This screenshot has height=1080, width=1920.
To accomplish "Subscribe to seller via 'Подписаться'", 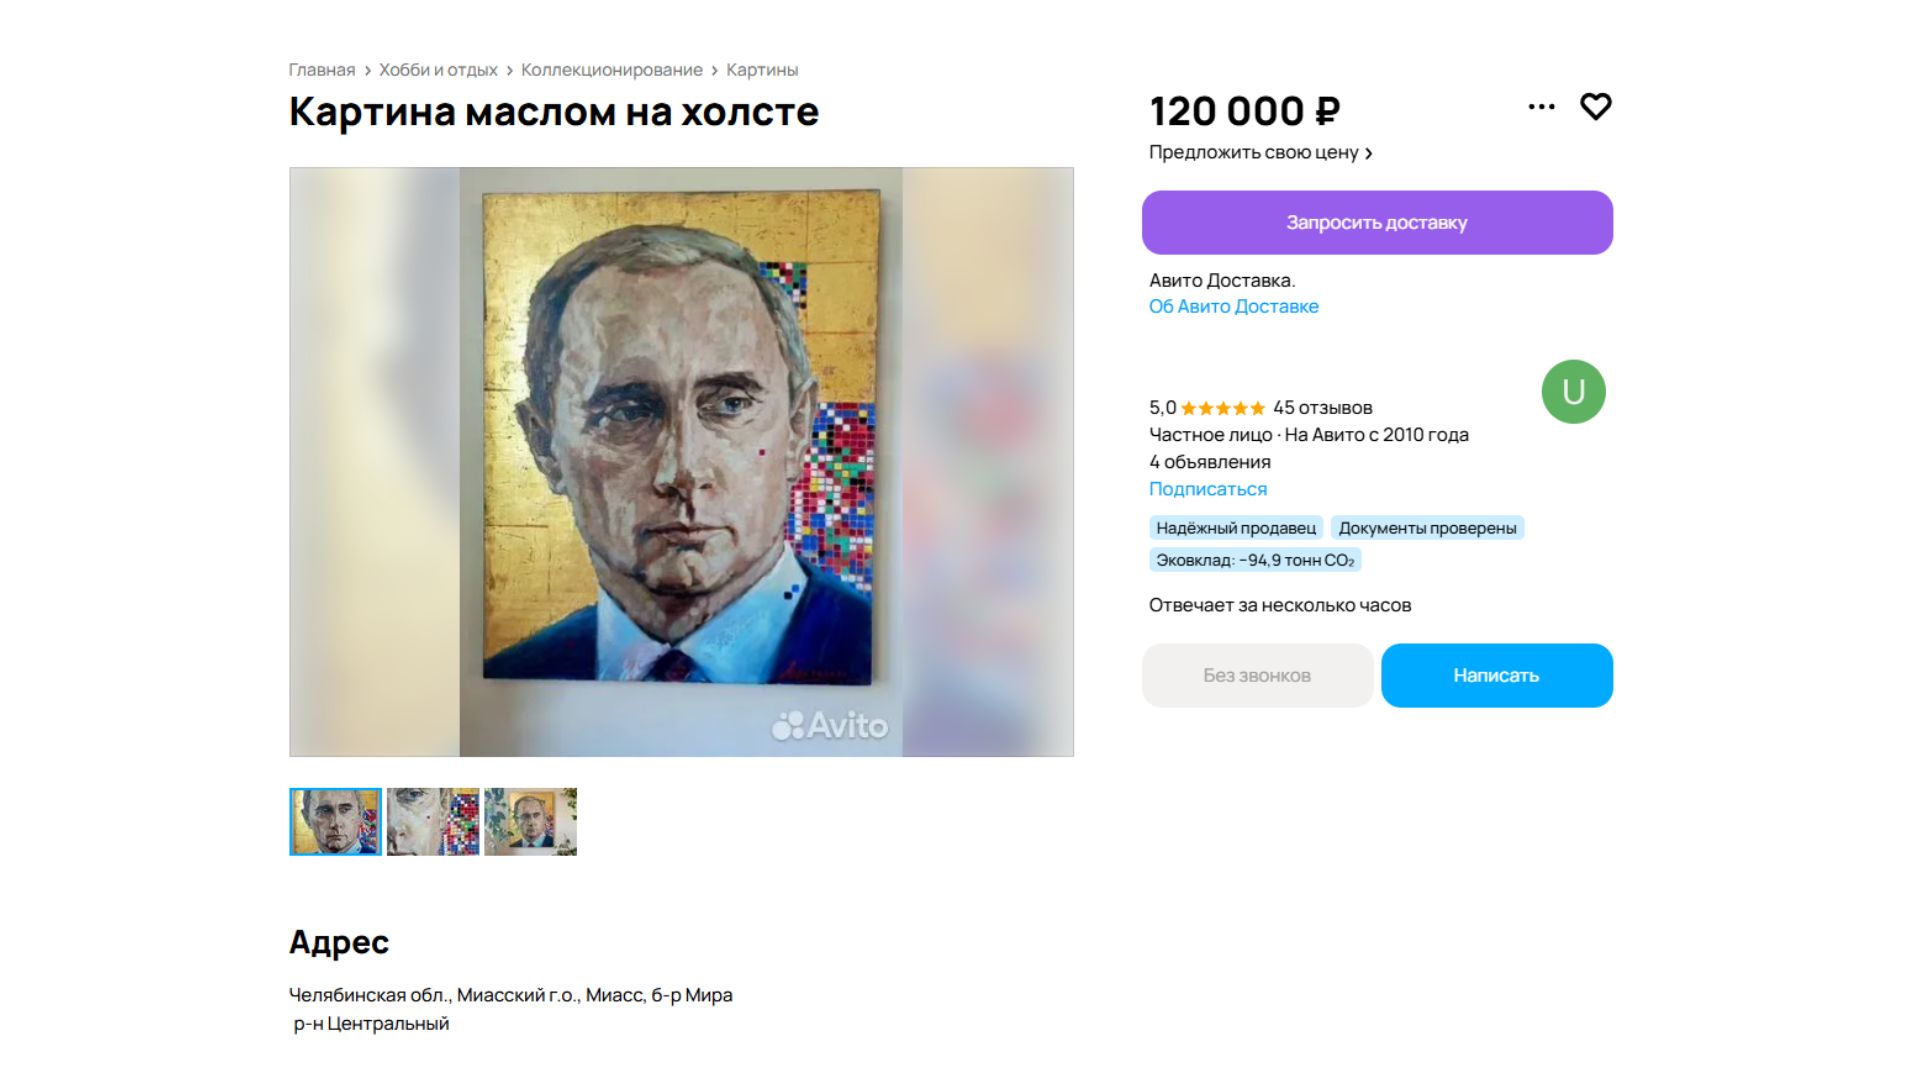I will tap(1207, 489).
